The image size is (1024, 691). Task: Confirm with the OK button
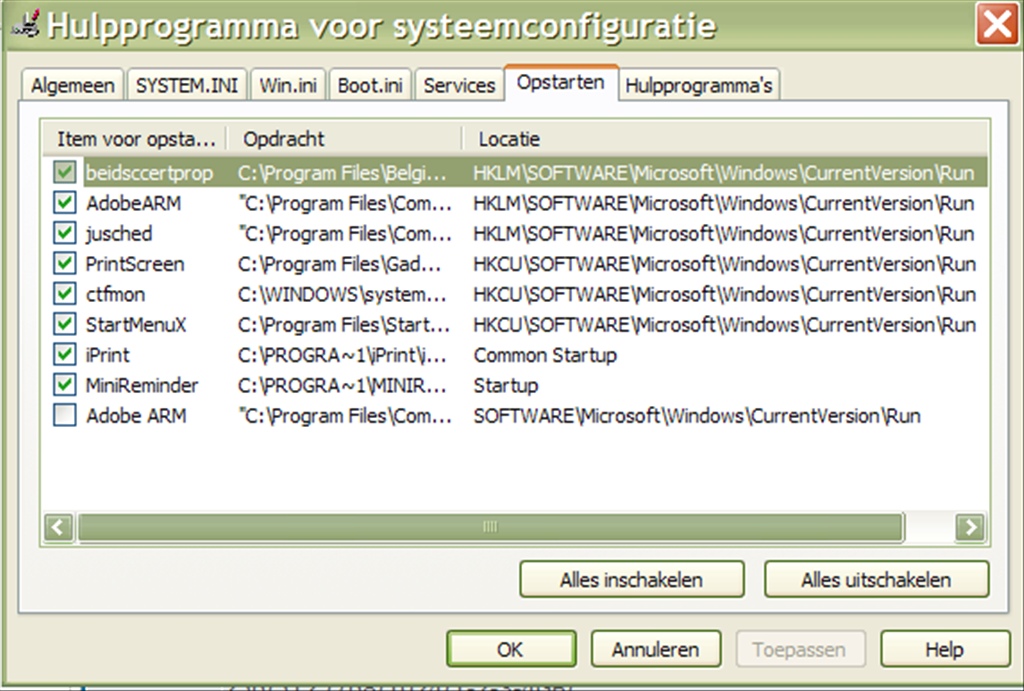510,649
